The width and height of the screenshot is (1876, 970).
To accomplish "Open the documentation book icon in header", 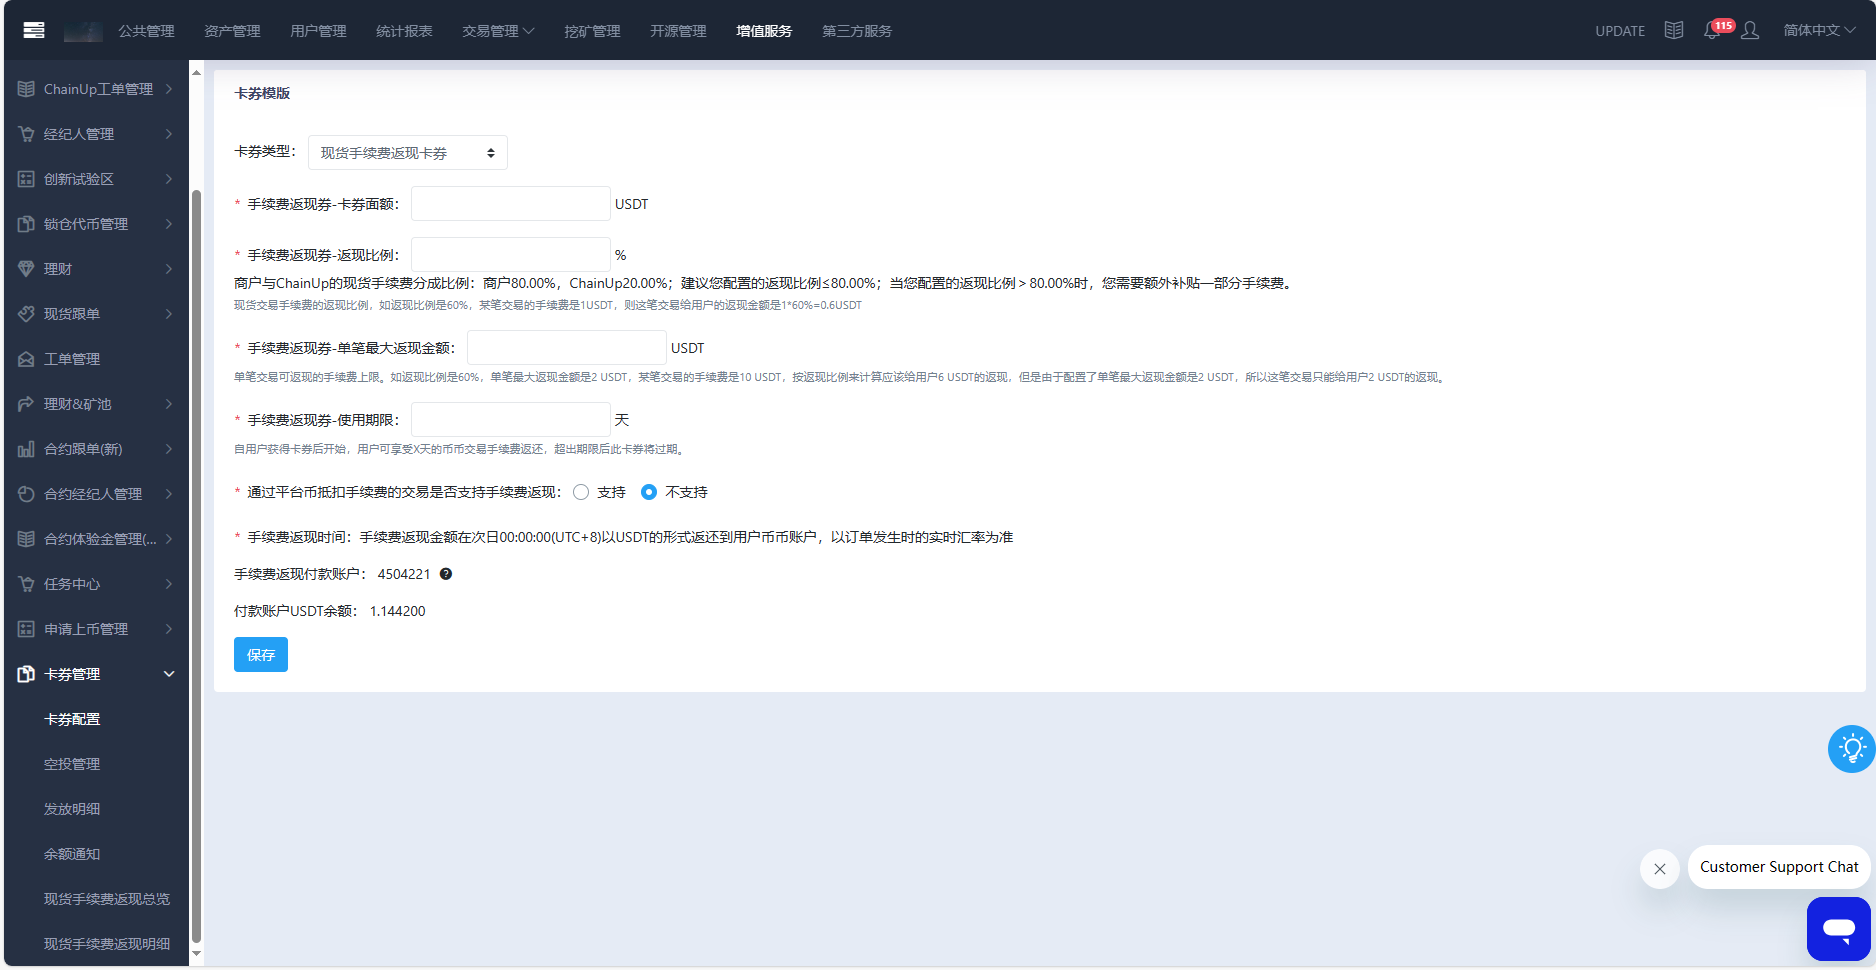I will [1674, 30].
